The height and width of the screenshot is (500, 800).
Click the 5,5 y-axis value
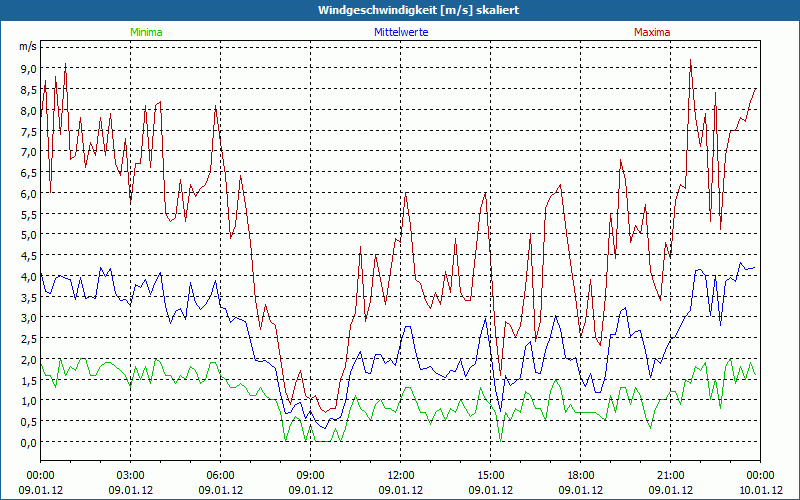29,214
